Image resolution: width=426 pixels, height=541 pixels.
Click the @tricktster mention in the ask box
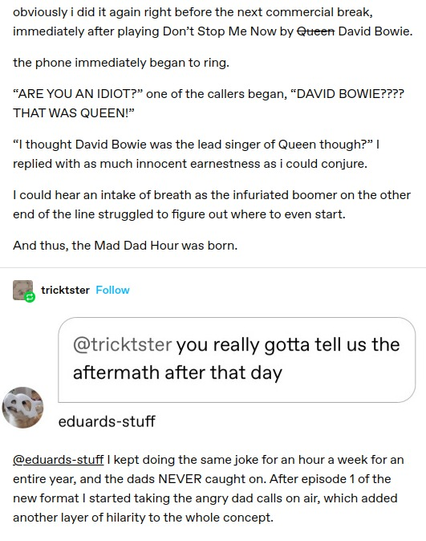click(x=122, y=344)
